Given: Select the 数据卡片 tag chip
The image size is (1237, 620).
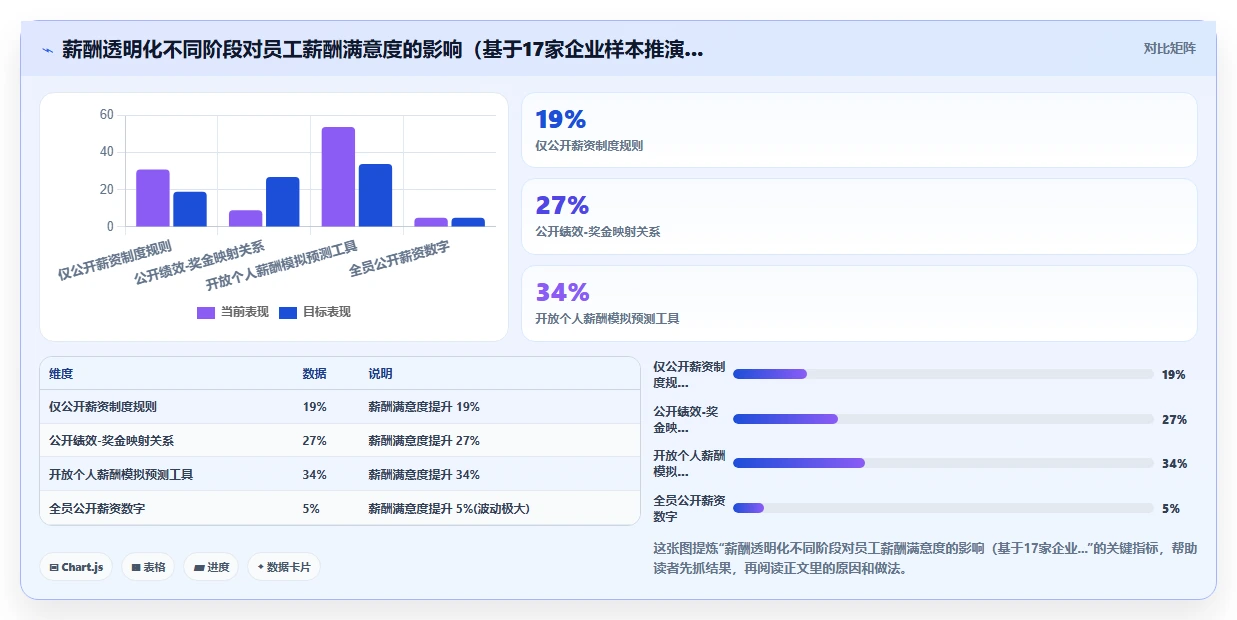Looking at the screenshot, I should pos(284,567).
